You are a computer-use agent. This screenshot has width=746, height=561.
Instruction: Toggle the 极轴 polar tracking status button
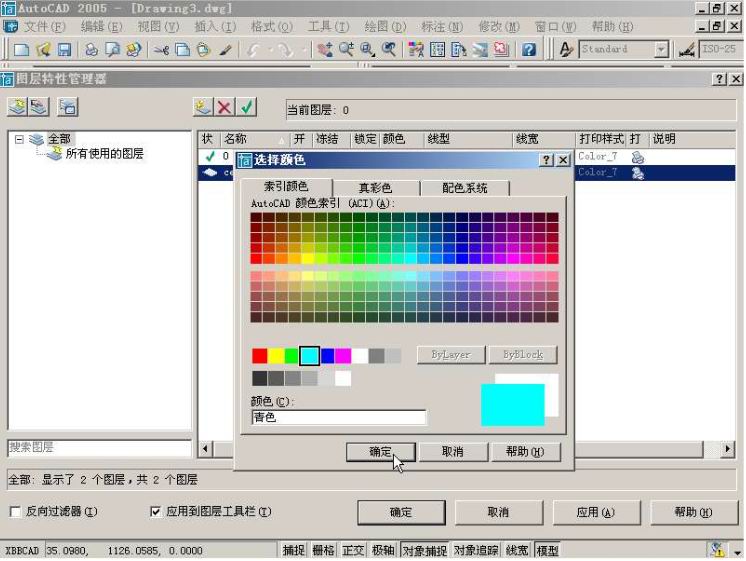tap(383, 550)
